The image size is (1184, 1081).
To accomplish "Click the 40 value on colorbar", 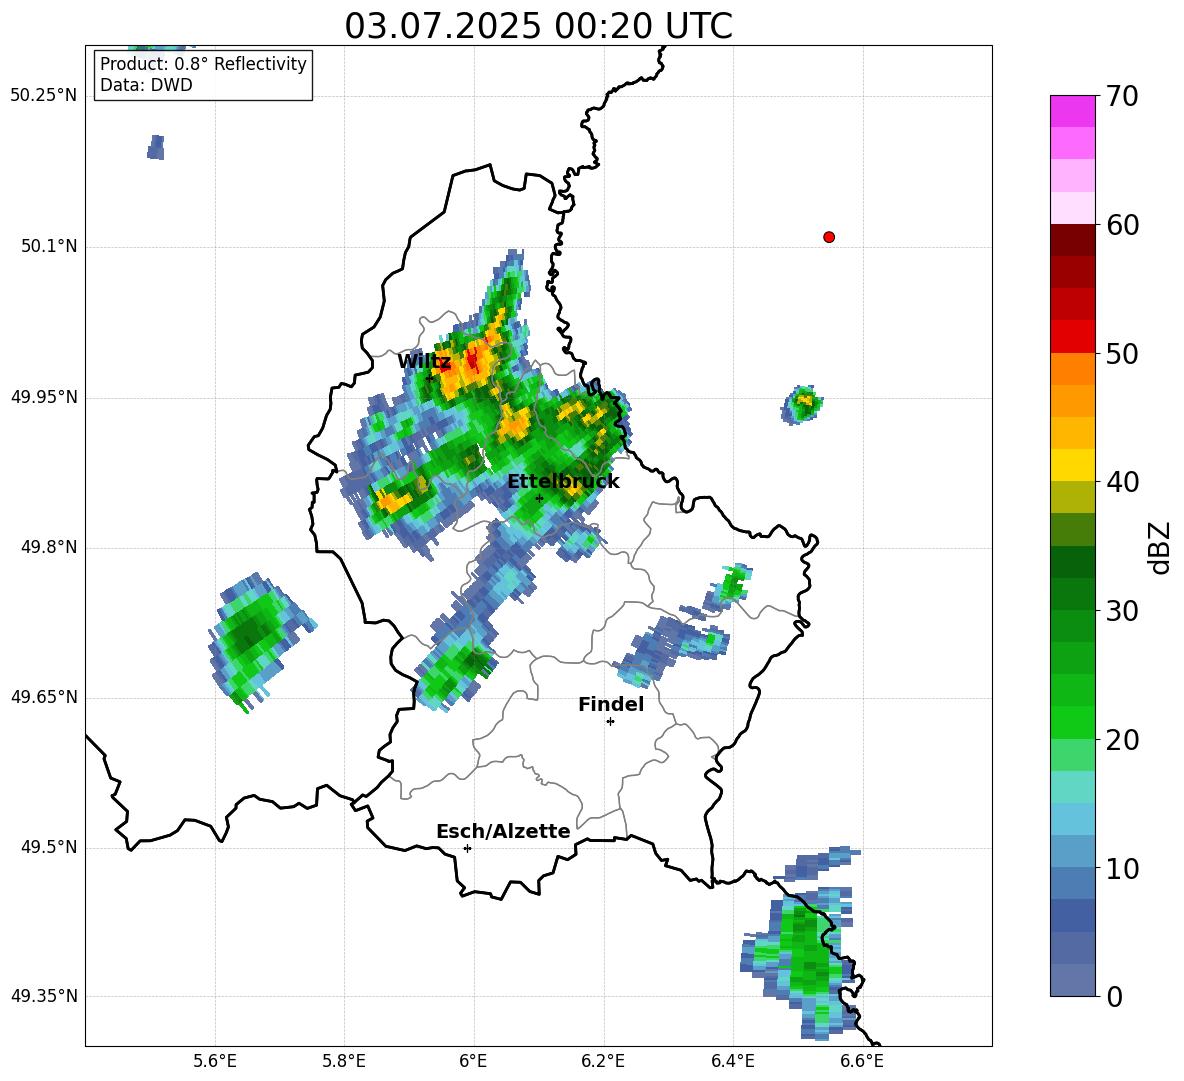I will 1122,482.
